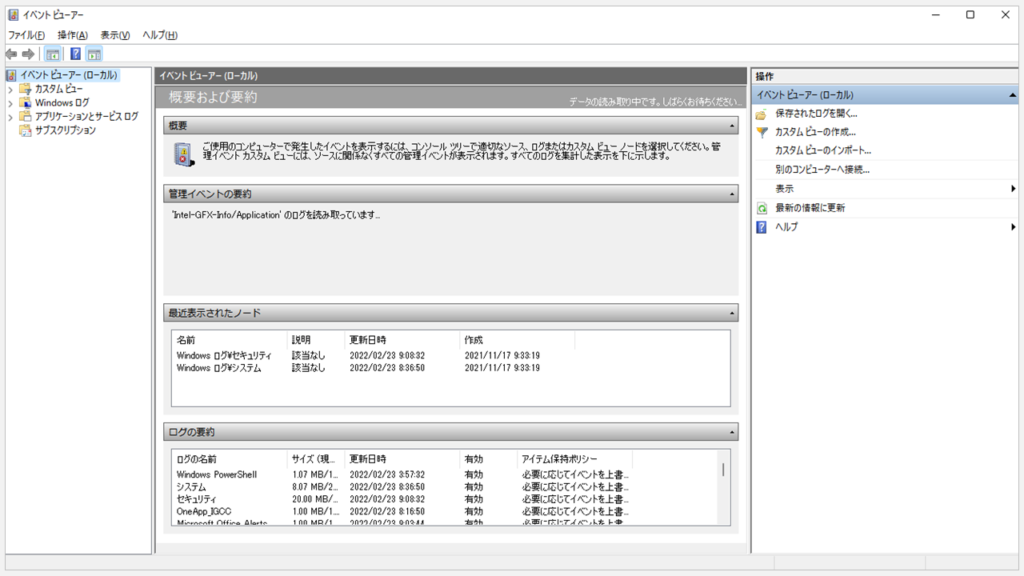Expand the Windows ログ tree node
The image size is (1024, 576).
tap(10, 103)
